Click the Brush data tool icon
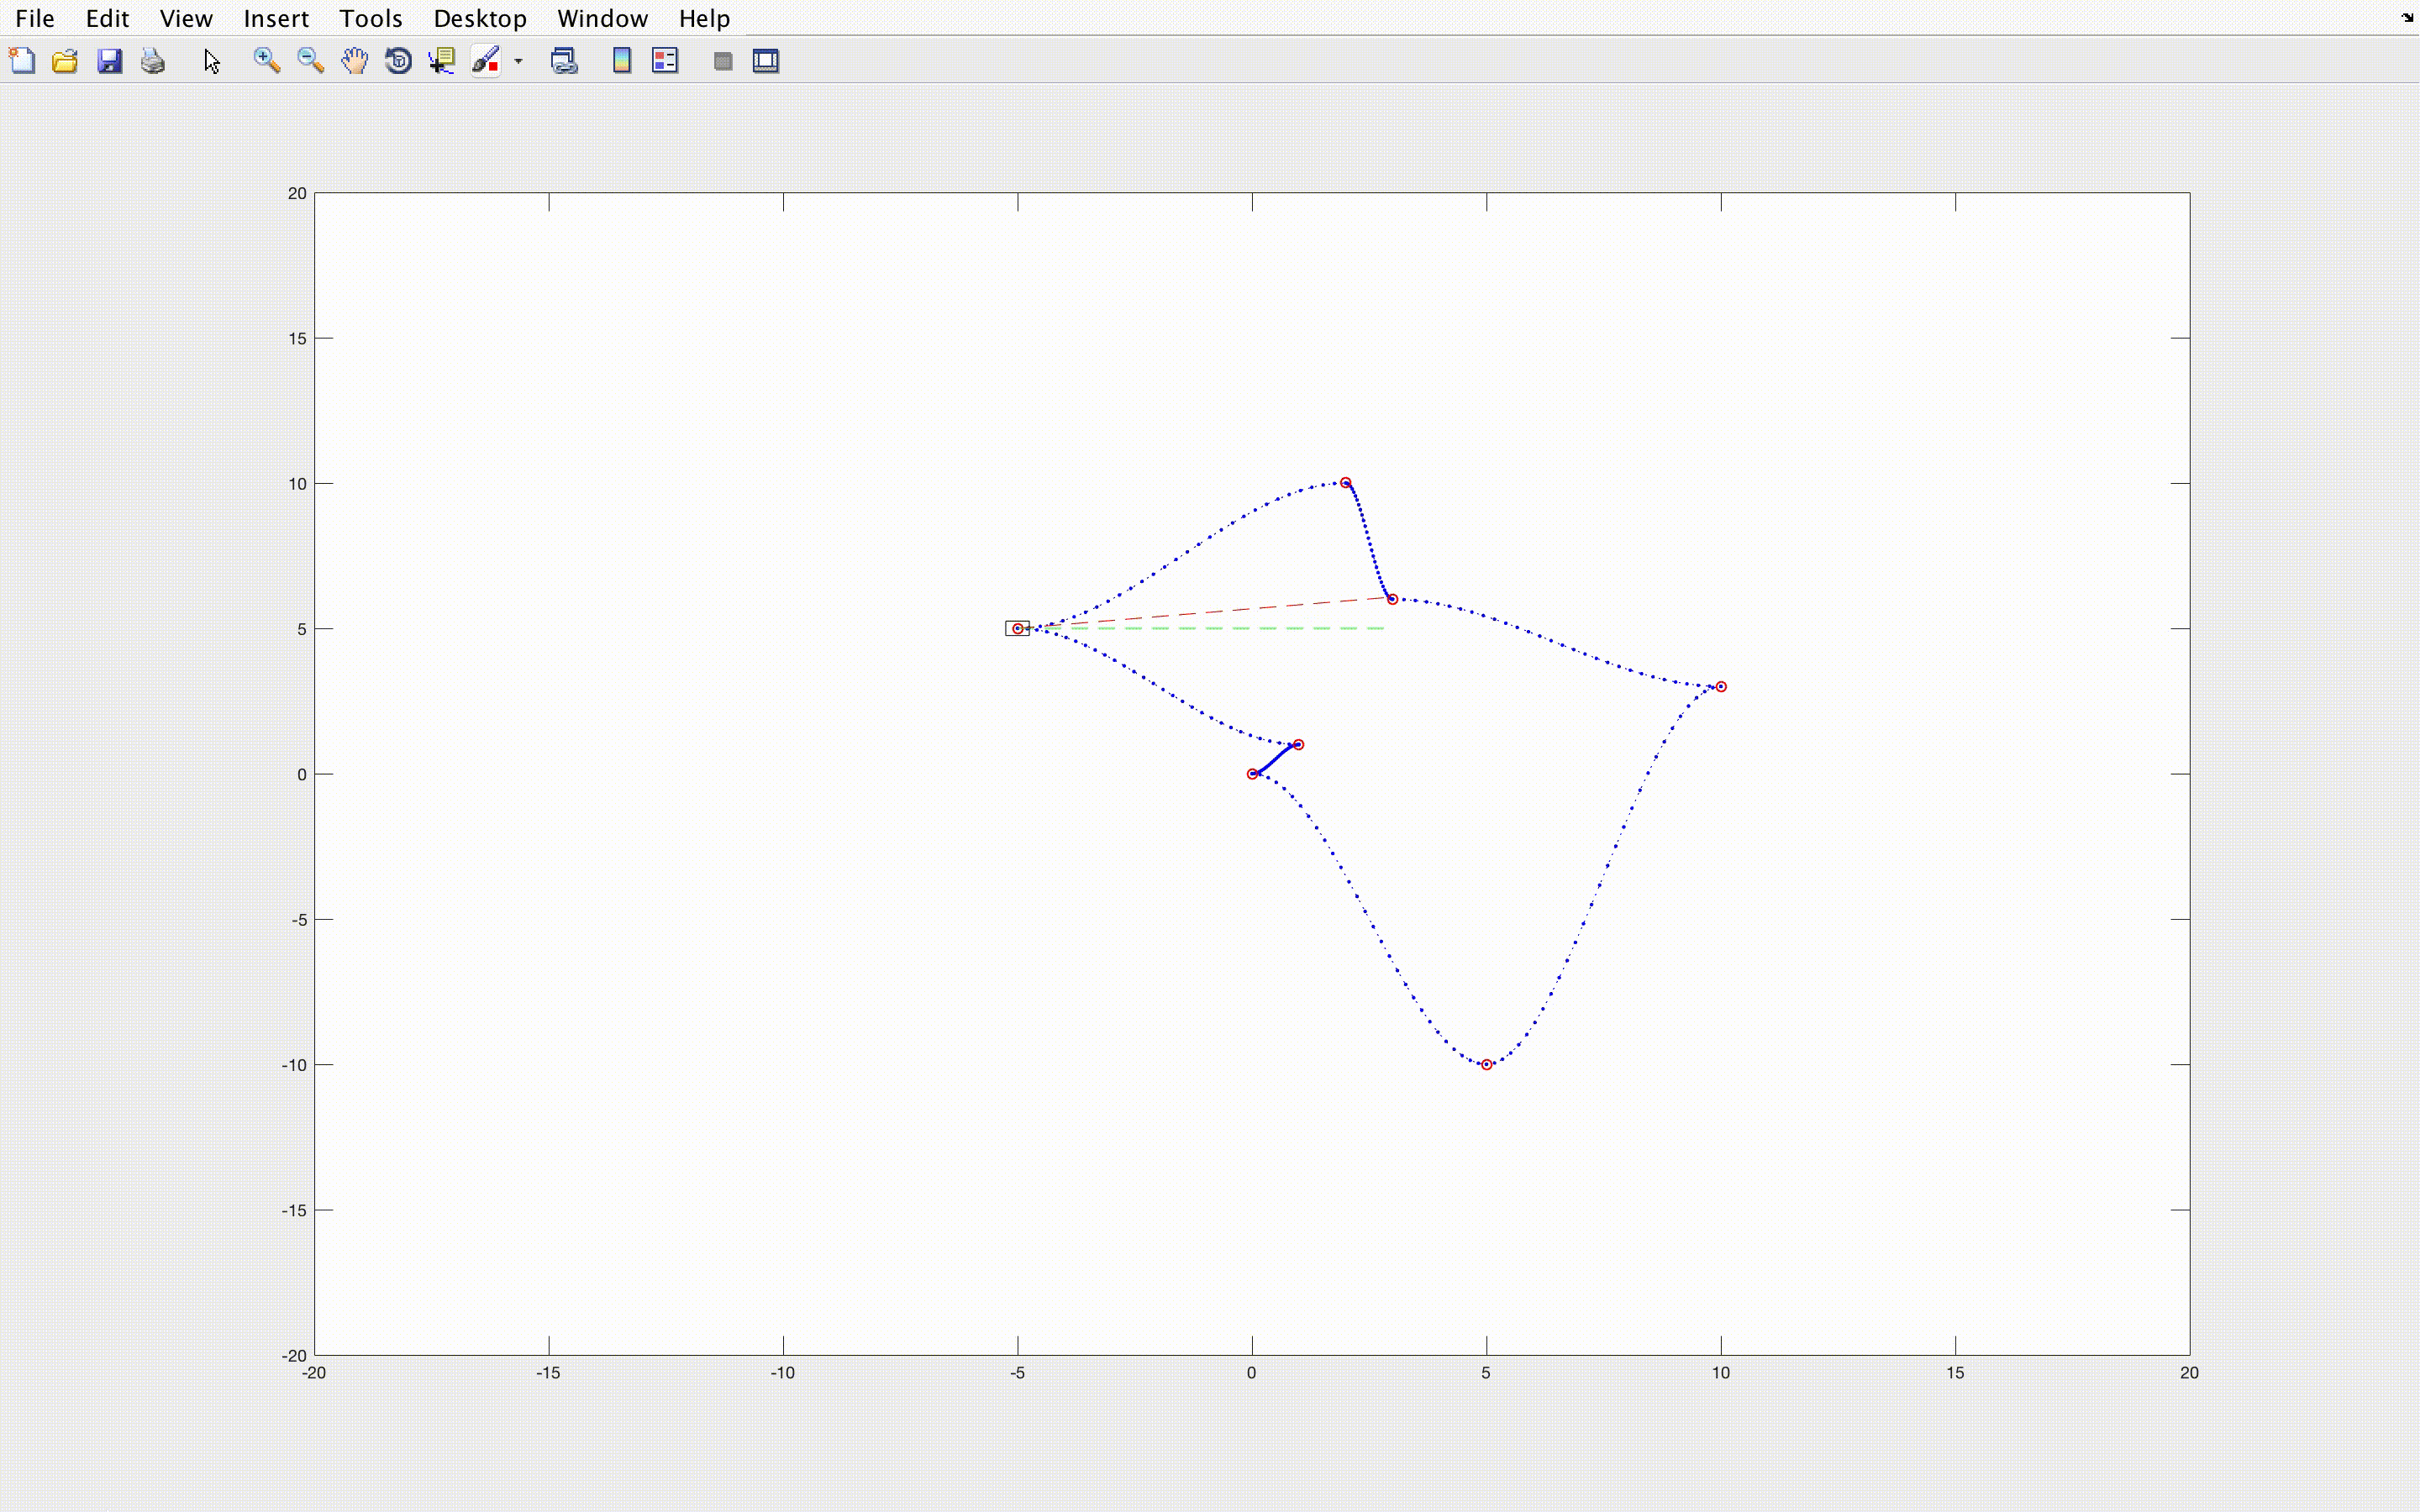Viewport: 2420px width, 1512px height. point(486,61)
